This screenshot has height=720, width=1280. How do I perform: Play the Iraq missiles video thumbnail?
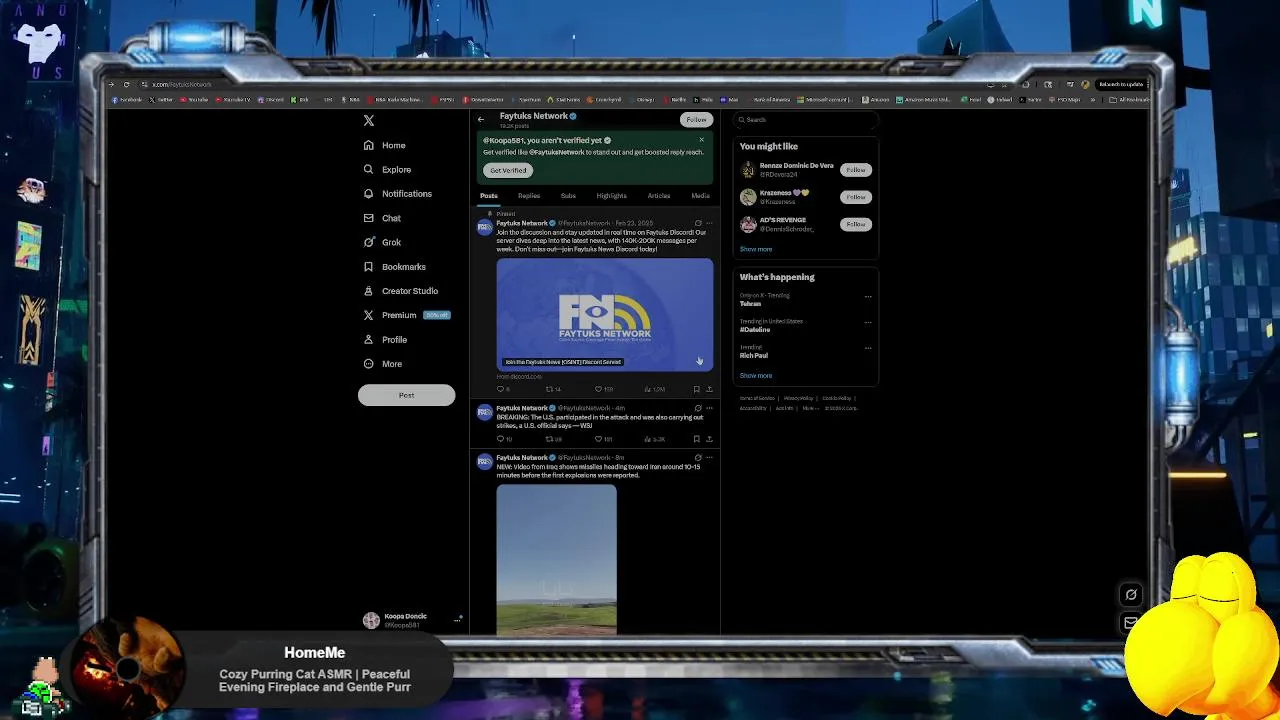557,559
